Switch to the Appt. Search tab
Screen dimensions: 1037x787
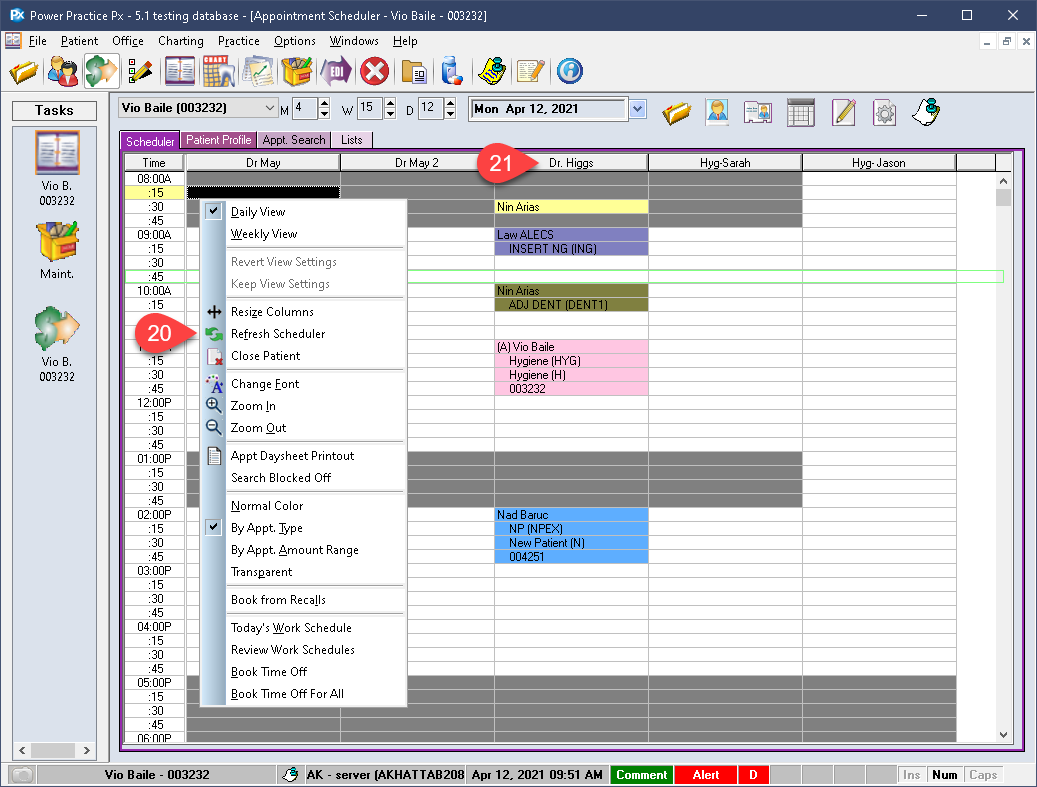tap(294, 140)
